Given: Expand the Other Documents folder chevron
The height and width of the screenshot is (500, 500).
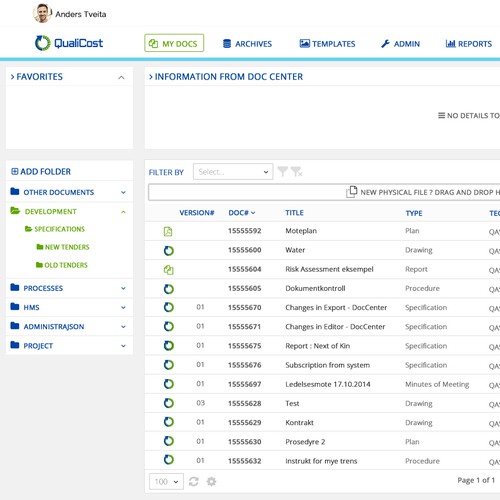Looking at the screenshot, I should click(x=123, y=192).
